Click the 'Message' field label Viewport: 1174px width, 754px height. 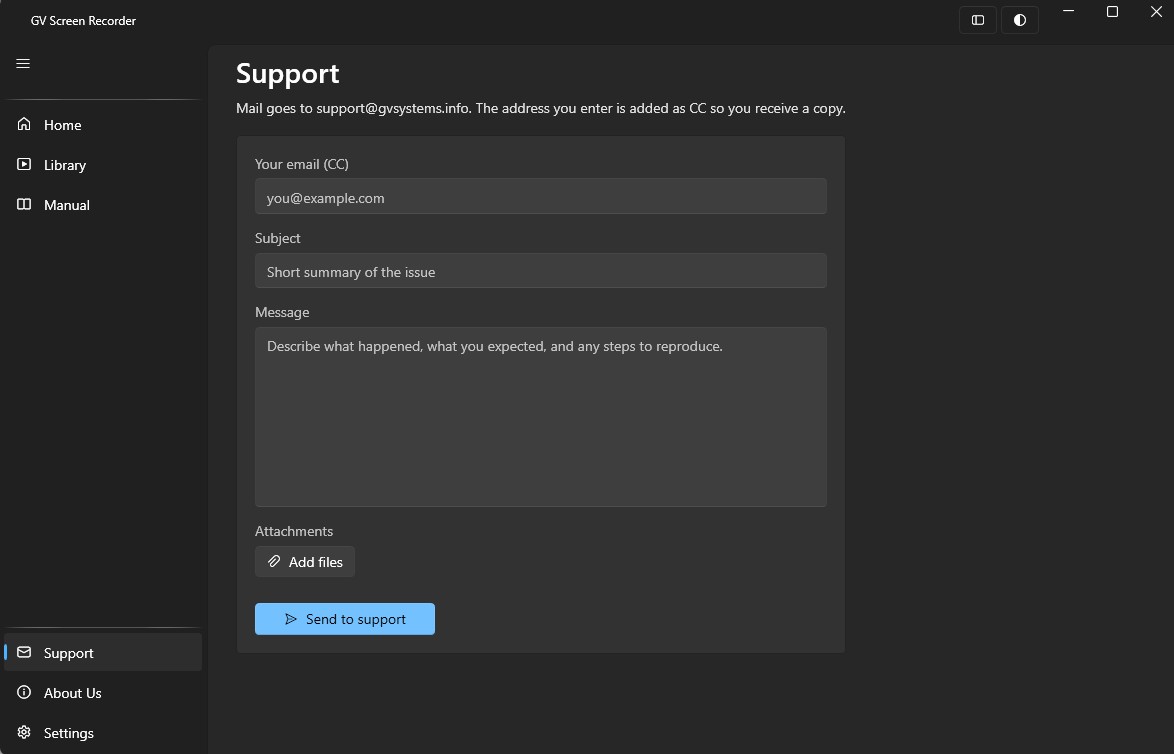coord(282,312)
